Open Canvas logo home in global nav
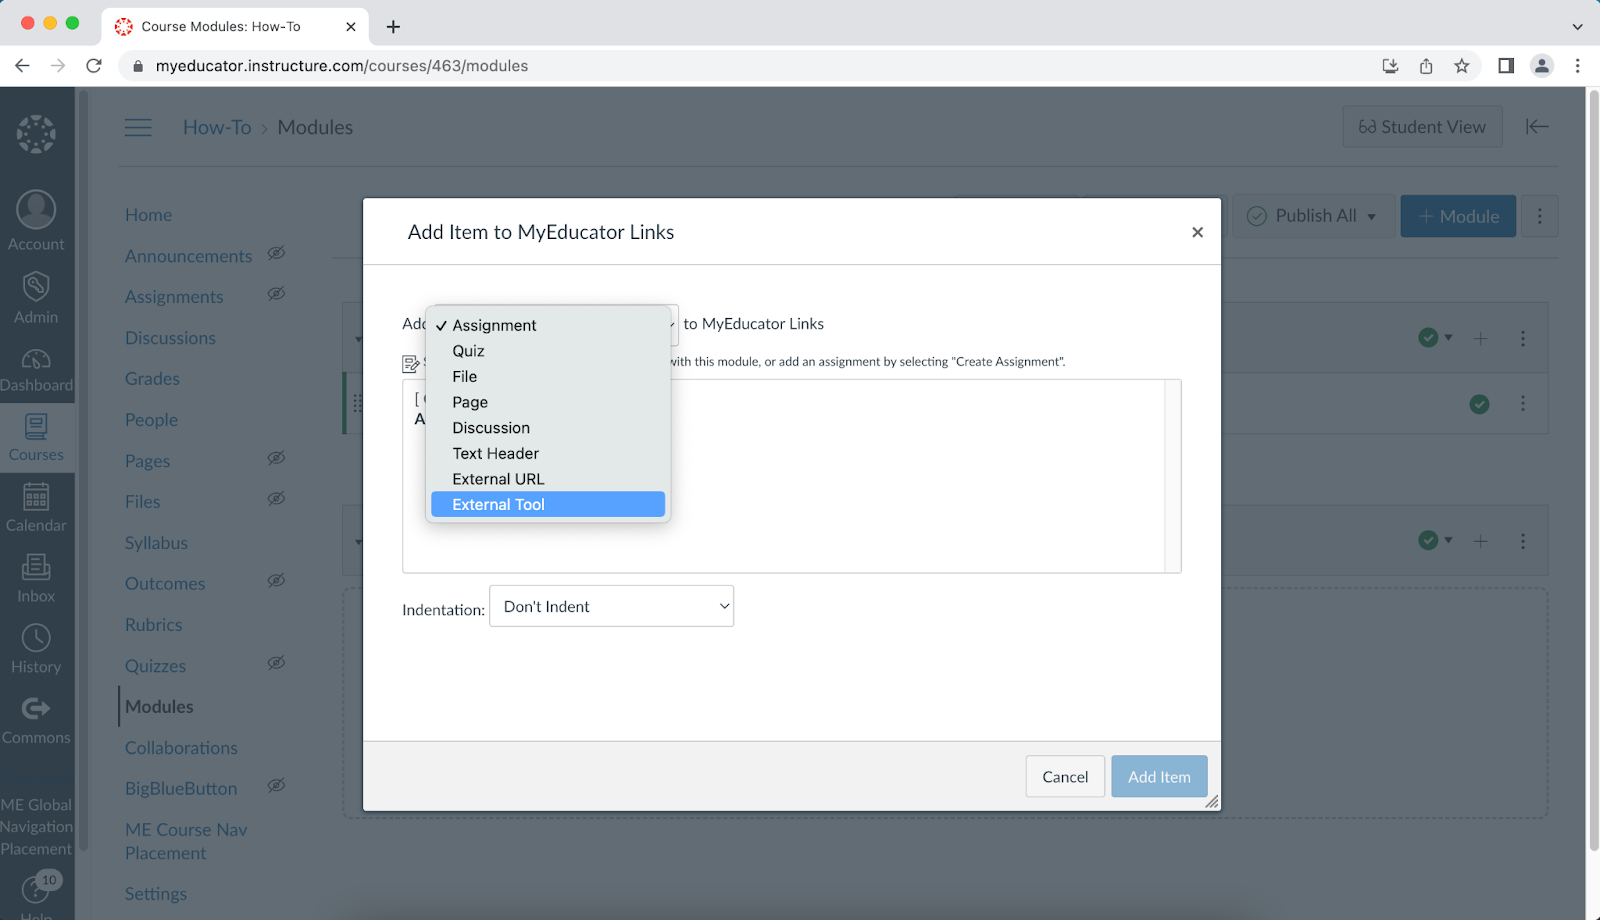The image size is (1600, 920). click(x=36, y=134)
